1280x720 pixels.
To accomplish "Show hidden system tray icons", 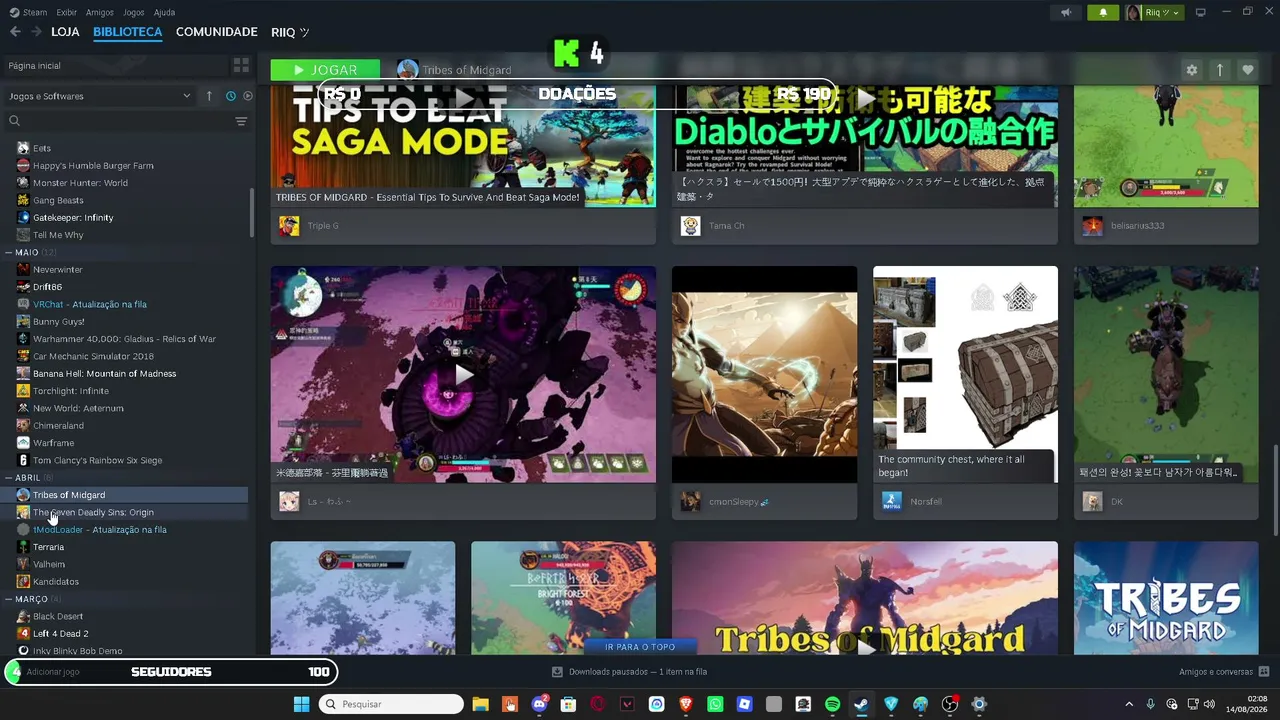I will coord(1129,704).
